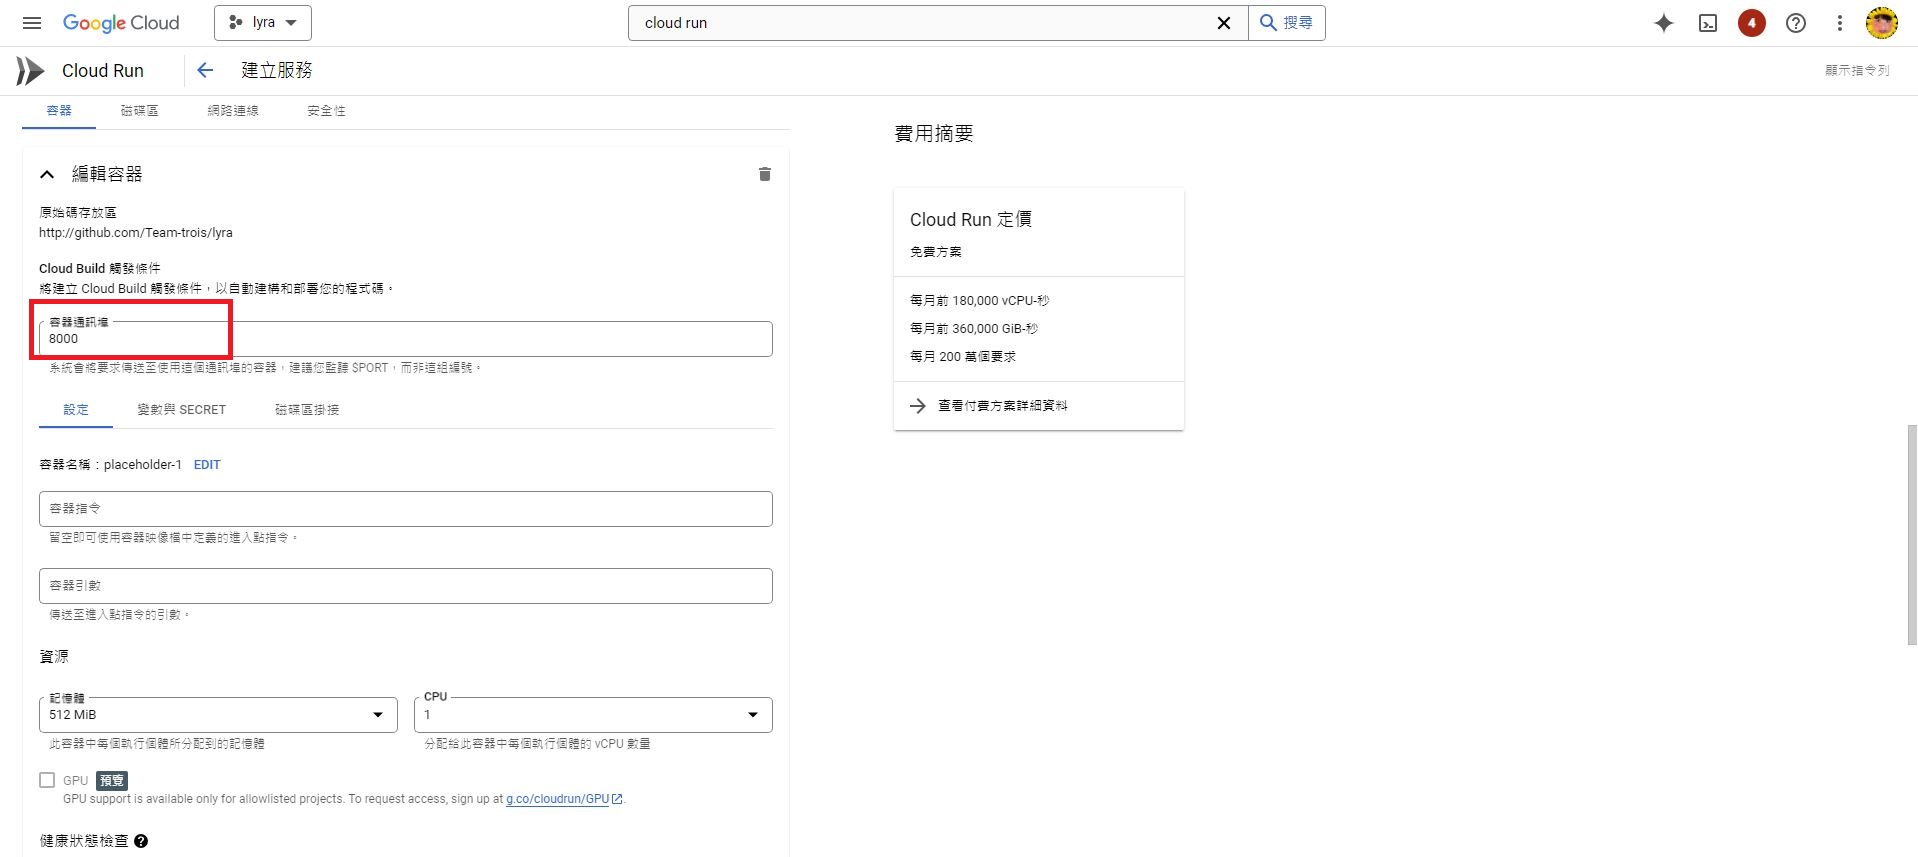Click the Cloud Run 定價 card heading
This screenshot has width=1918, height=857.
[x=971, y=220]
